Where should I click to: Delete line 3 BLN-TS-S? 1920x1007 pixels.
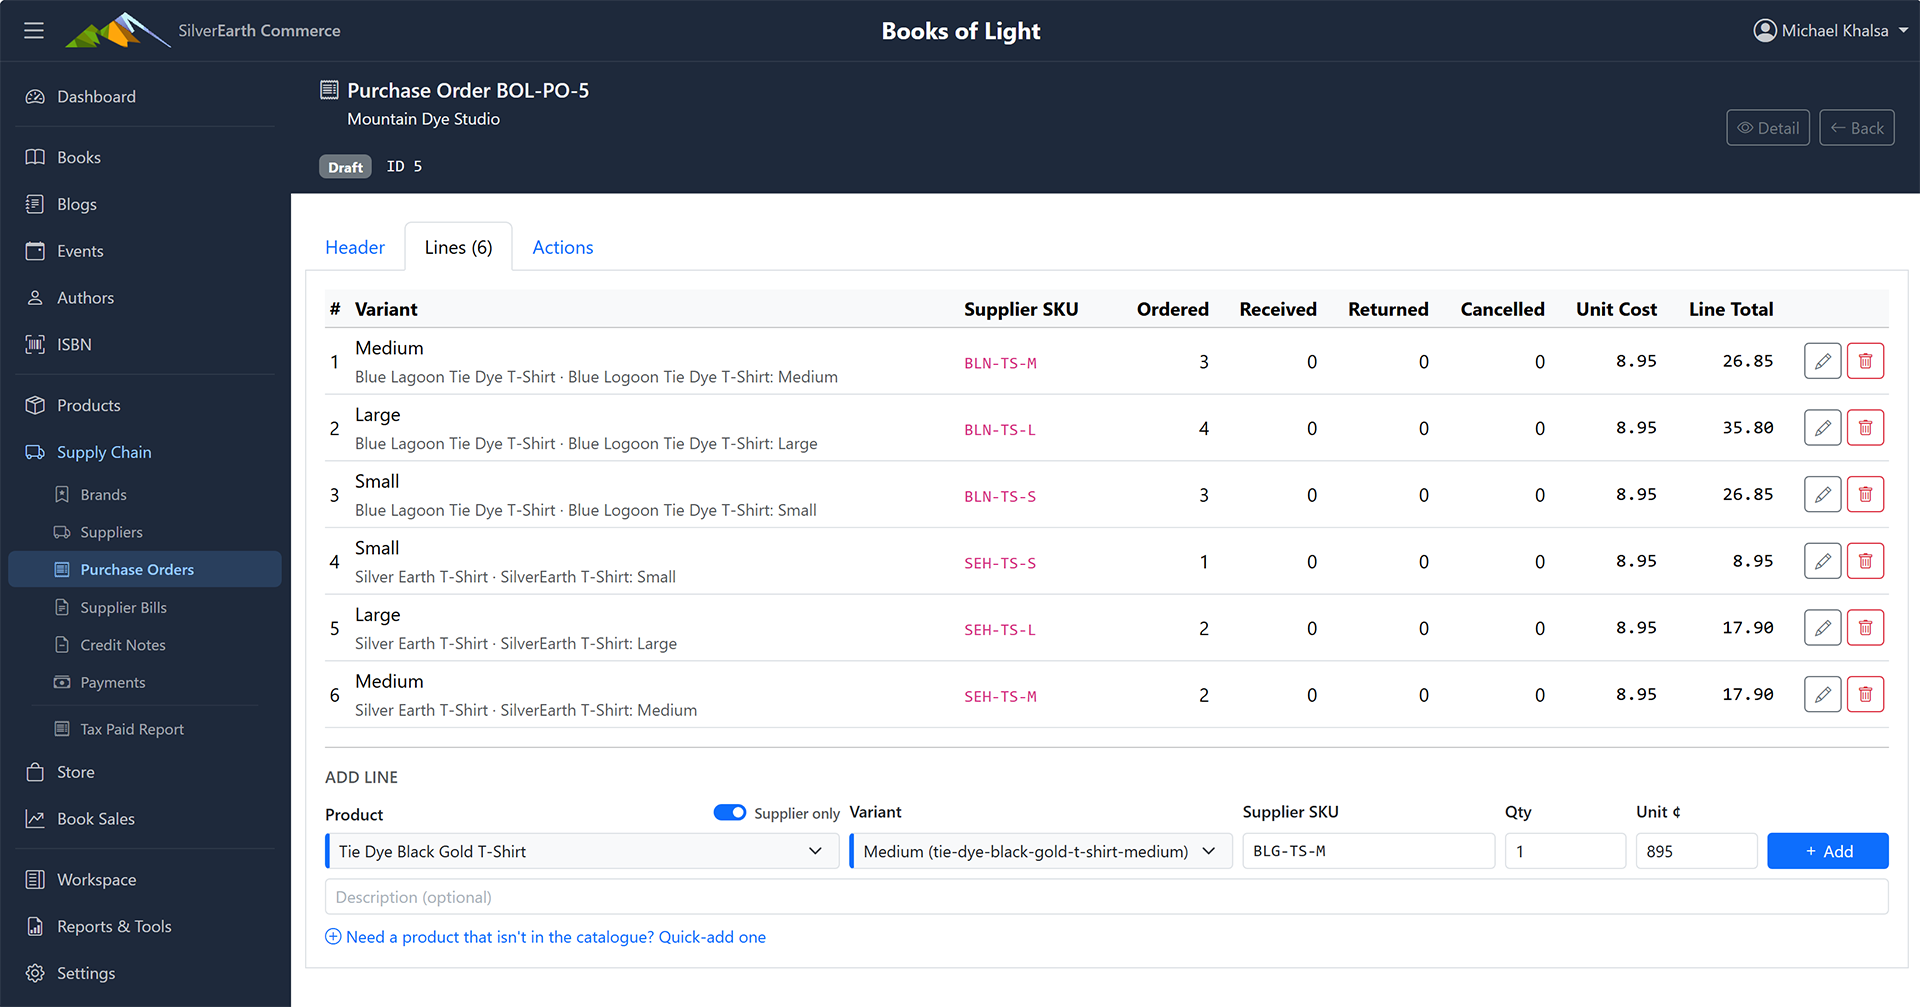pyautogui.click(x=1865, y=494)
